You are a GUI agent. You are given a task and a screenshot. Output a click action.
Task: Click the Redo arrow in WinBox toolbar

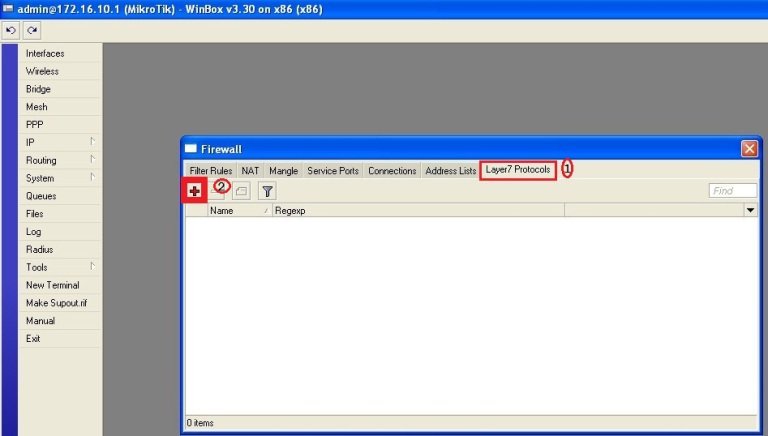[x=32, y=30]
